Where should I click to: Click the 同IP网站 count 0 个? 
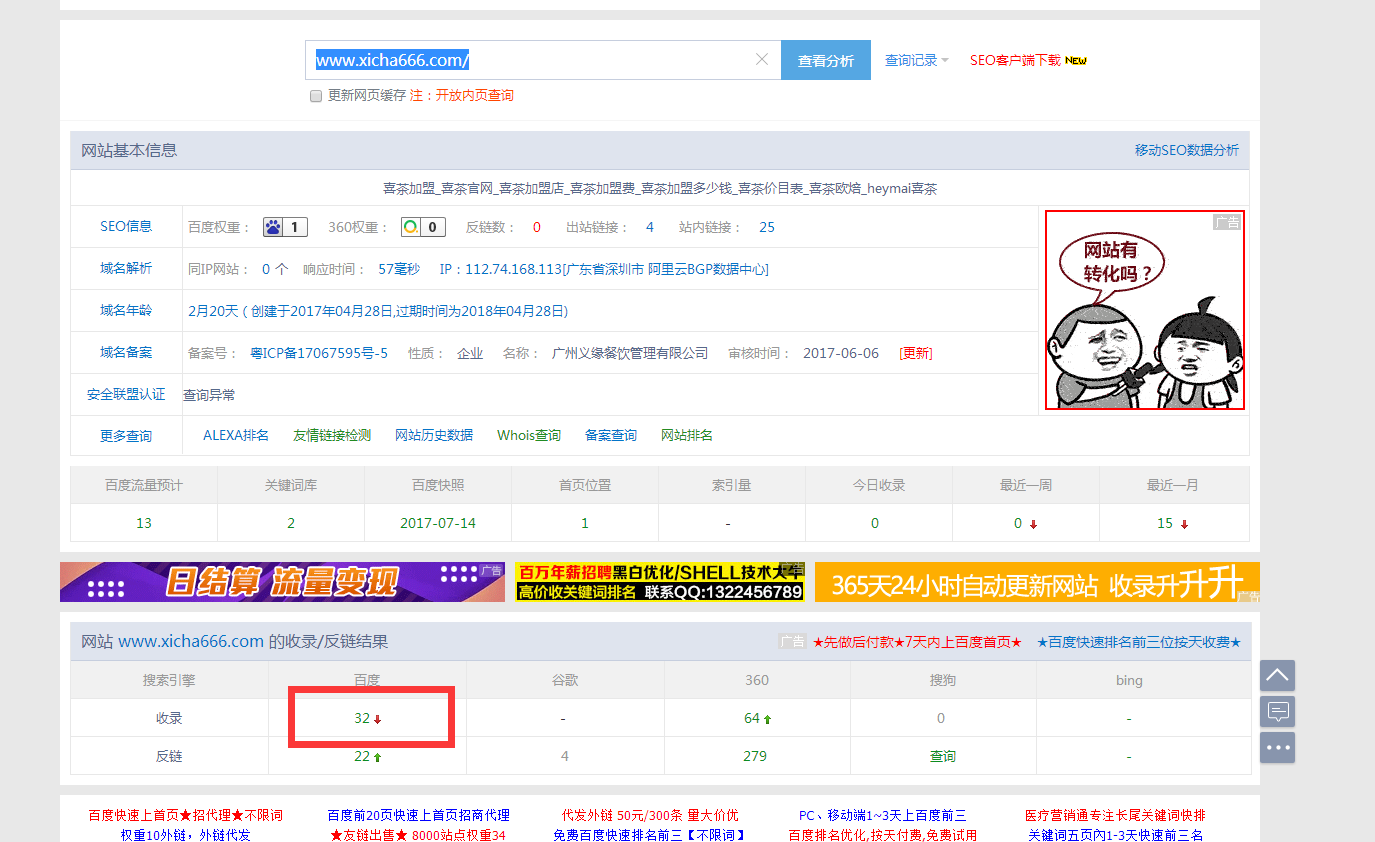275,269
